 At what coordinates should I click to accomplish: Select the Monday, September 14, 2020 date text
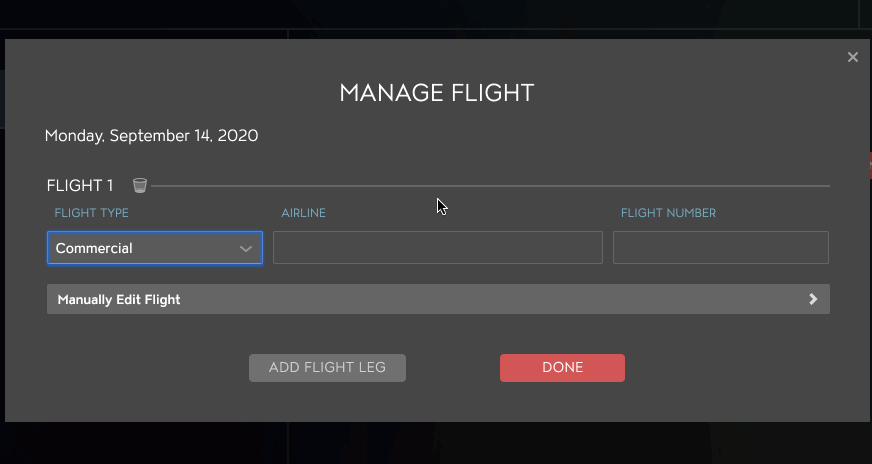[x=151, y=136]
